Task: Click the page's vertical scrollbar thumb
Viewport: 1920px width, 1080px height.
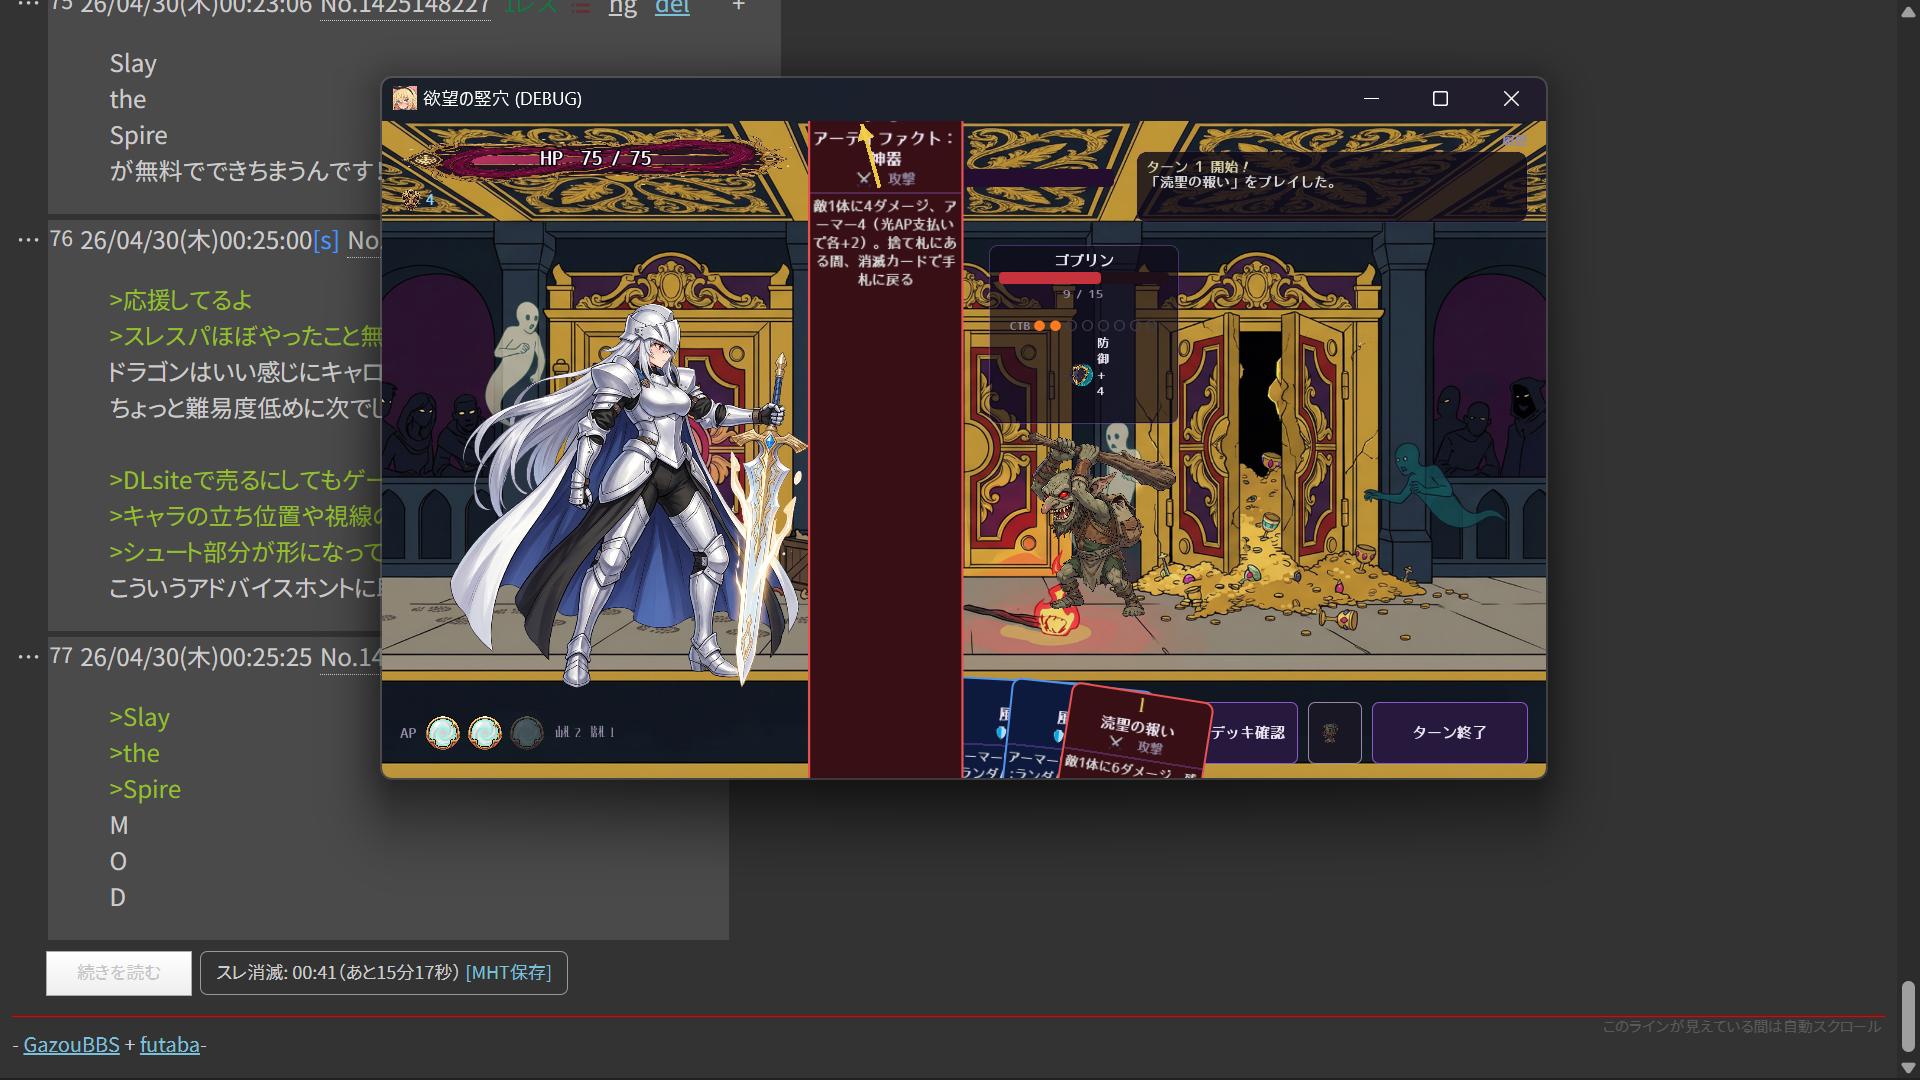Action: (x=1908, y=1015)
